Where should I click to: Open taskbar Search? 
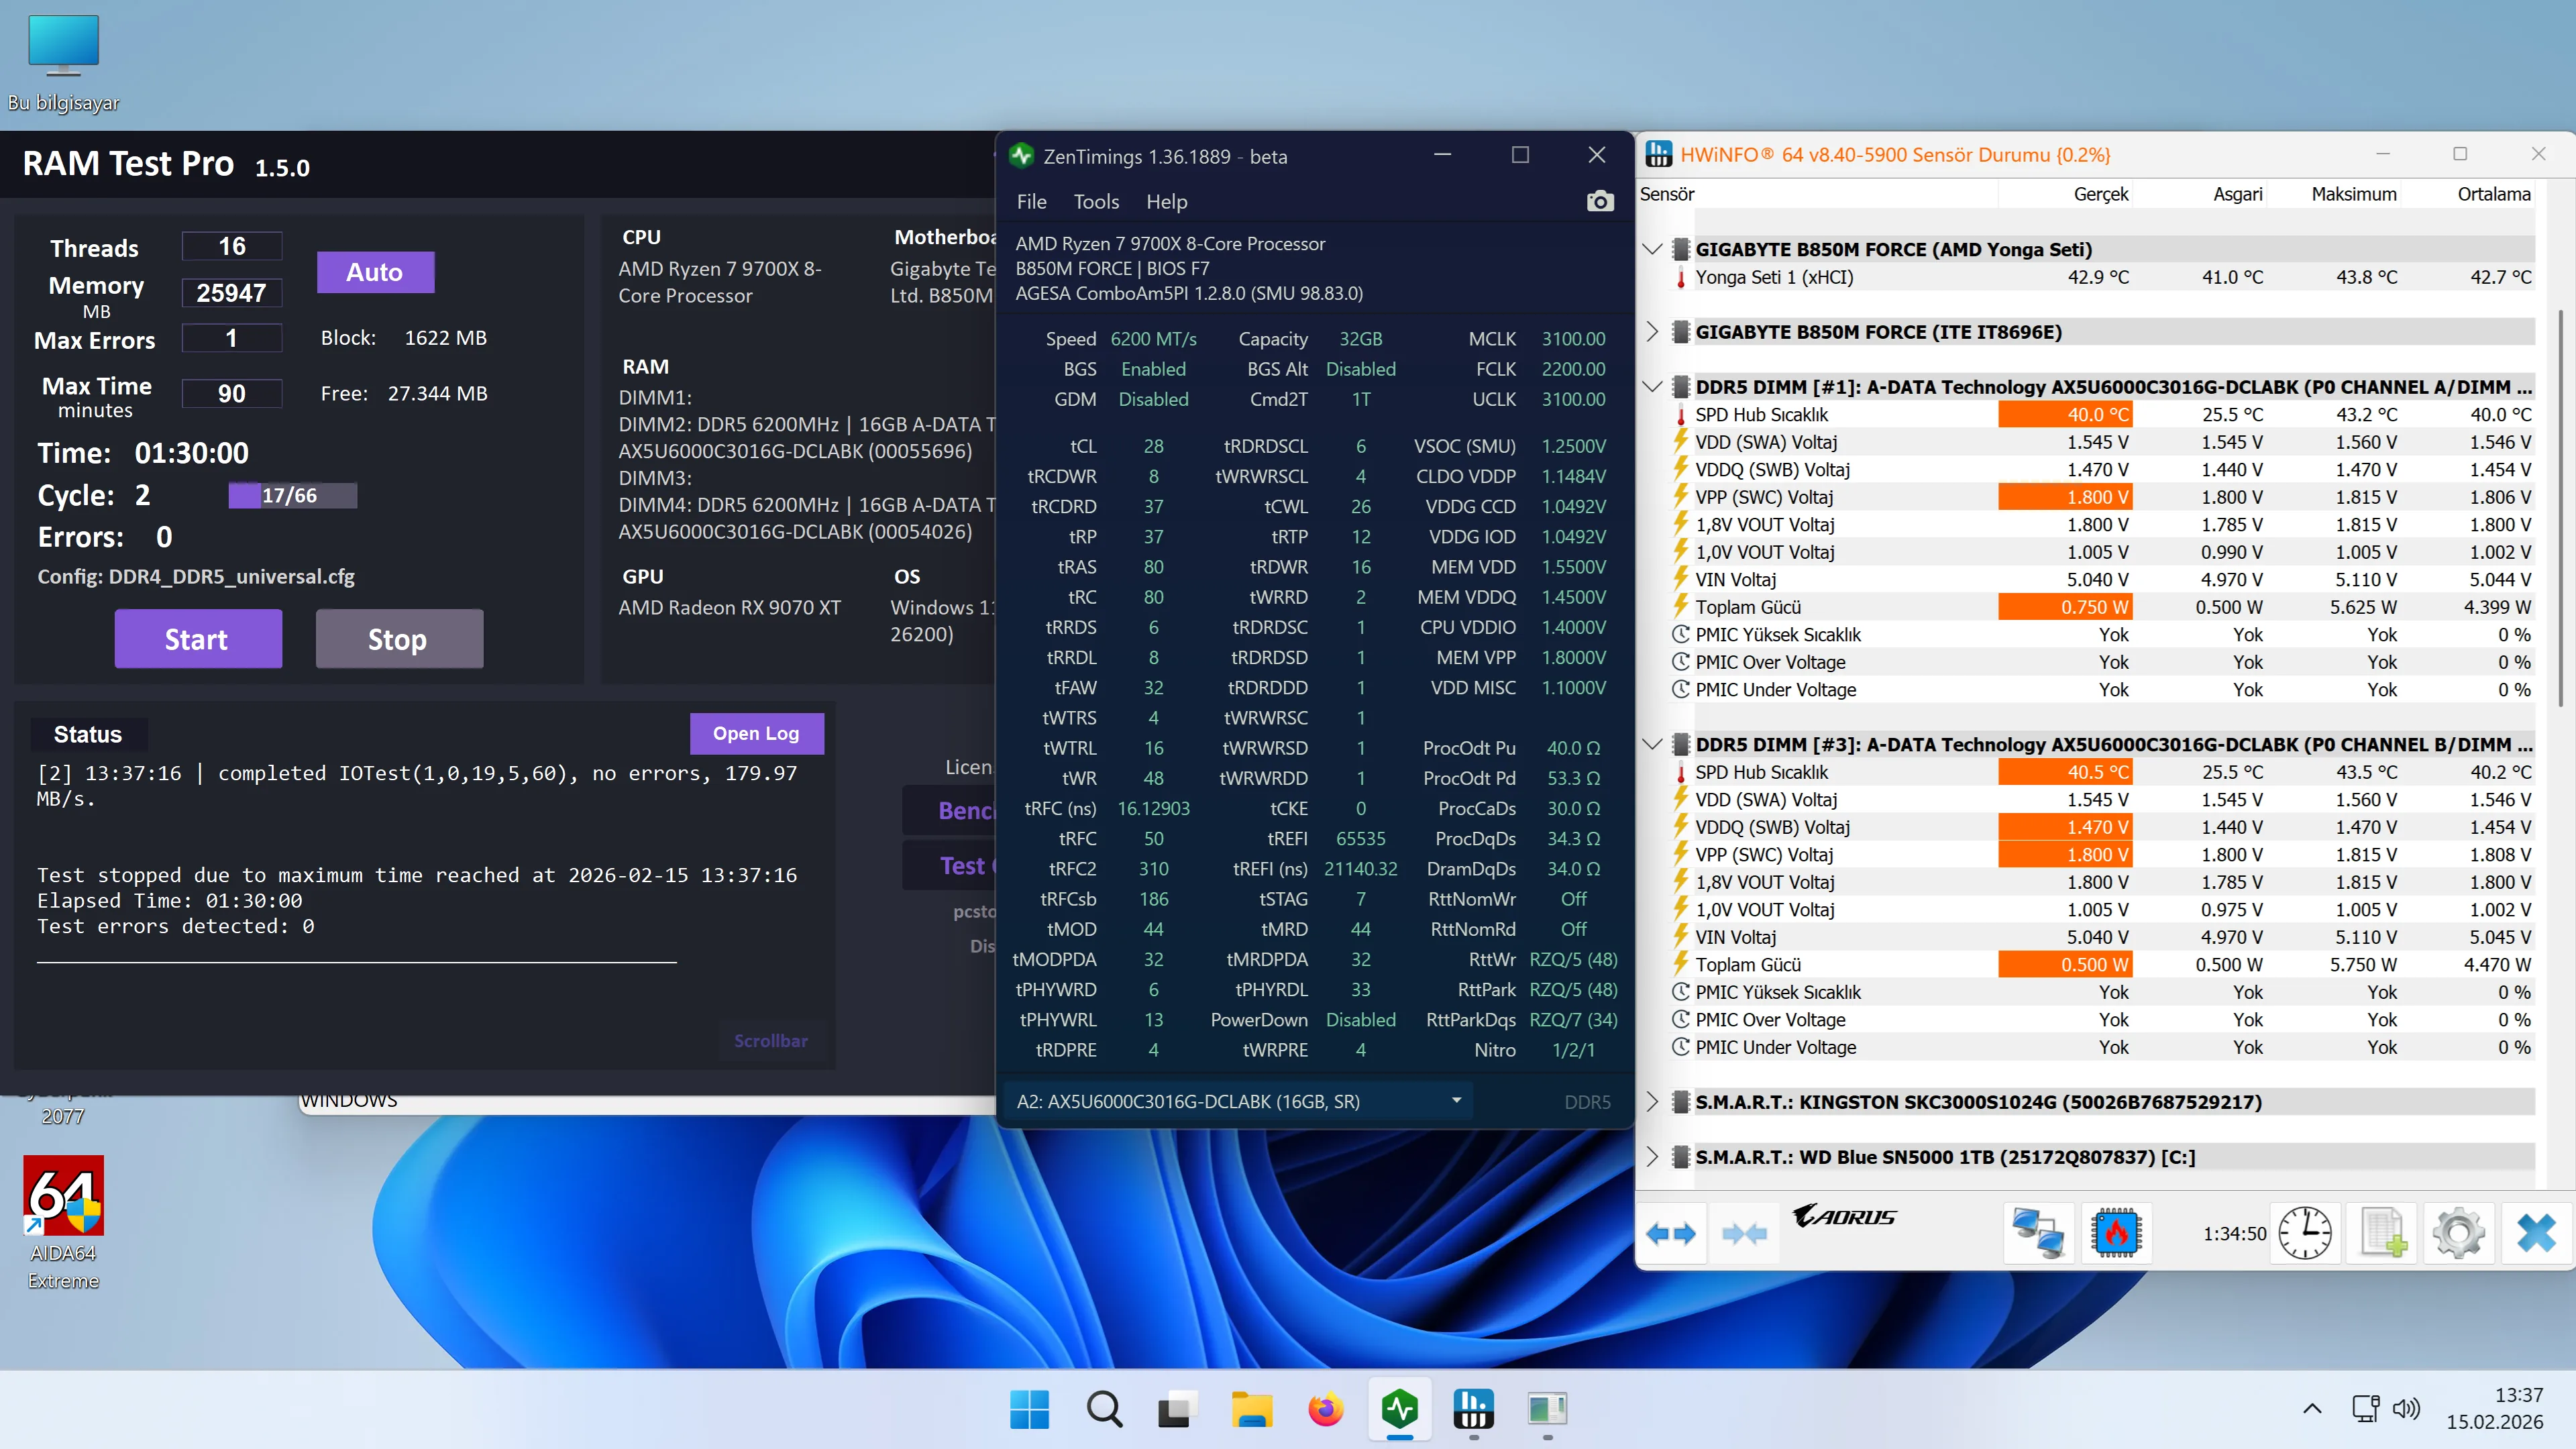click(x=1104, y=1409)
